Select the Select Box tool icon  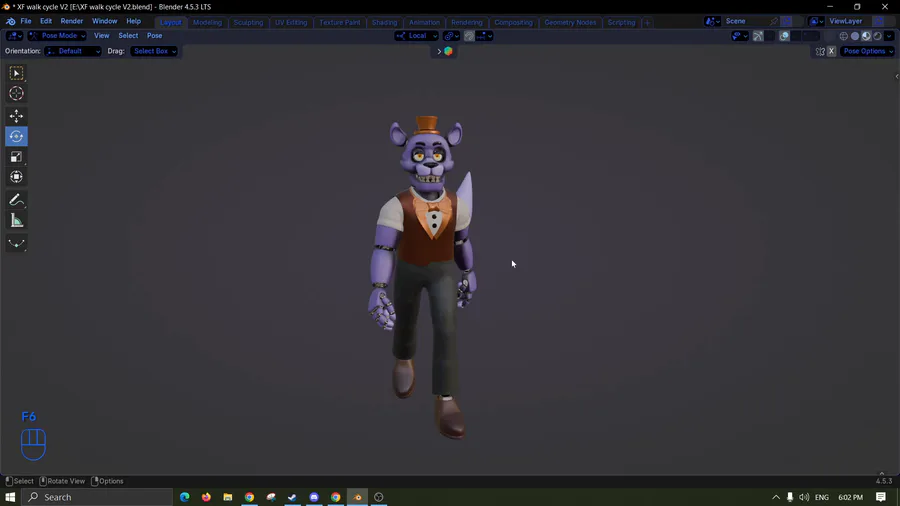coord(16,73)
